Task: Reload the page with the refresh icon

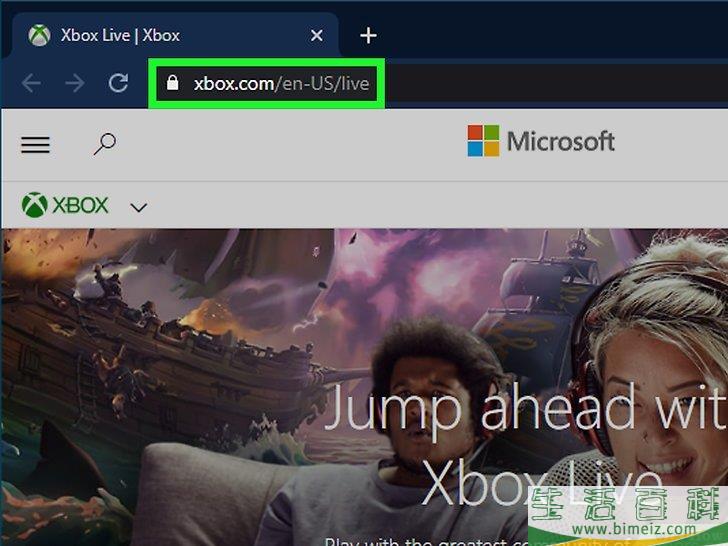Action: pyautogui.click(x=118, y=83)
